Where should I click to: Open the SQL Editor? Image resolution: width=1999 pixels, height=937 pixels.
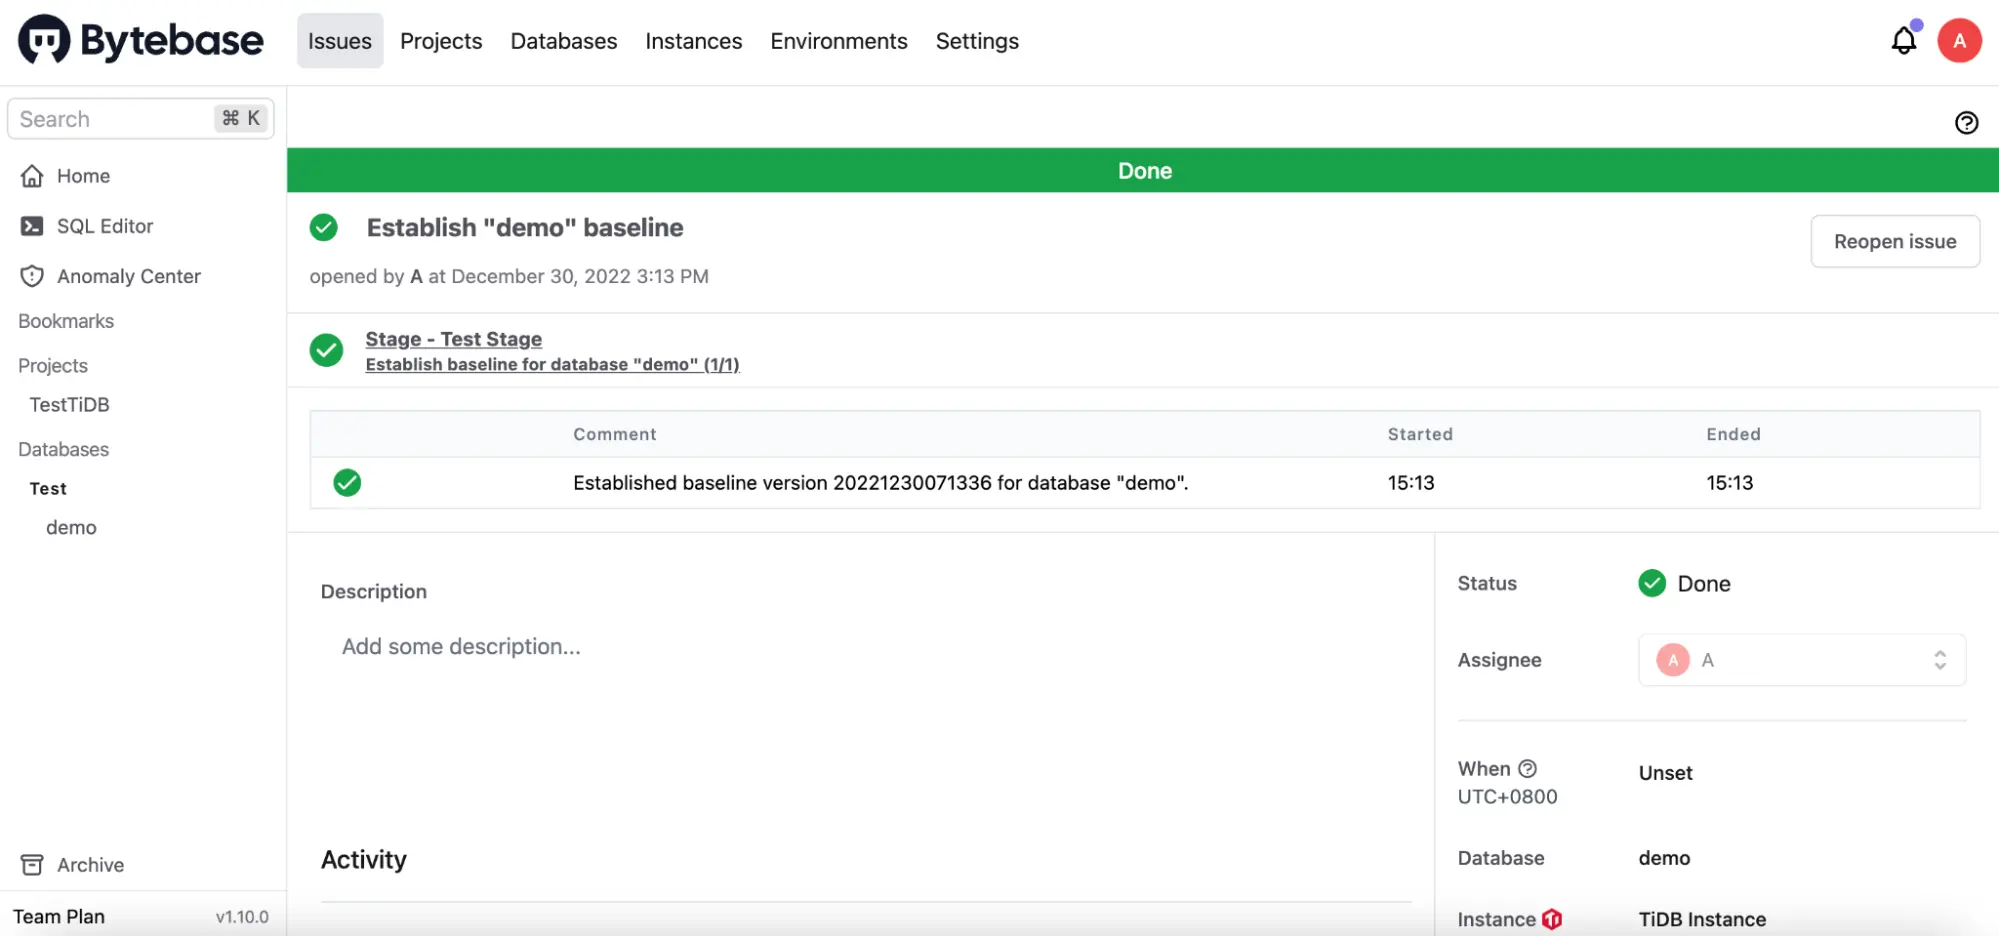[x=105, y=226]
